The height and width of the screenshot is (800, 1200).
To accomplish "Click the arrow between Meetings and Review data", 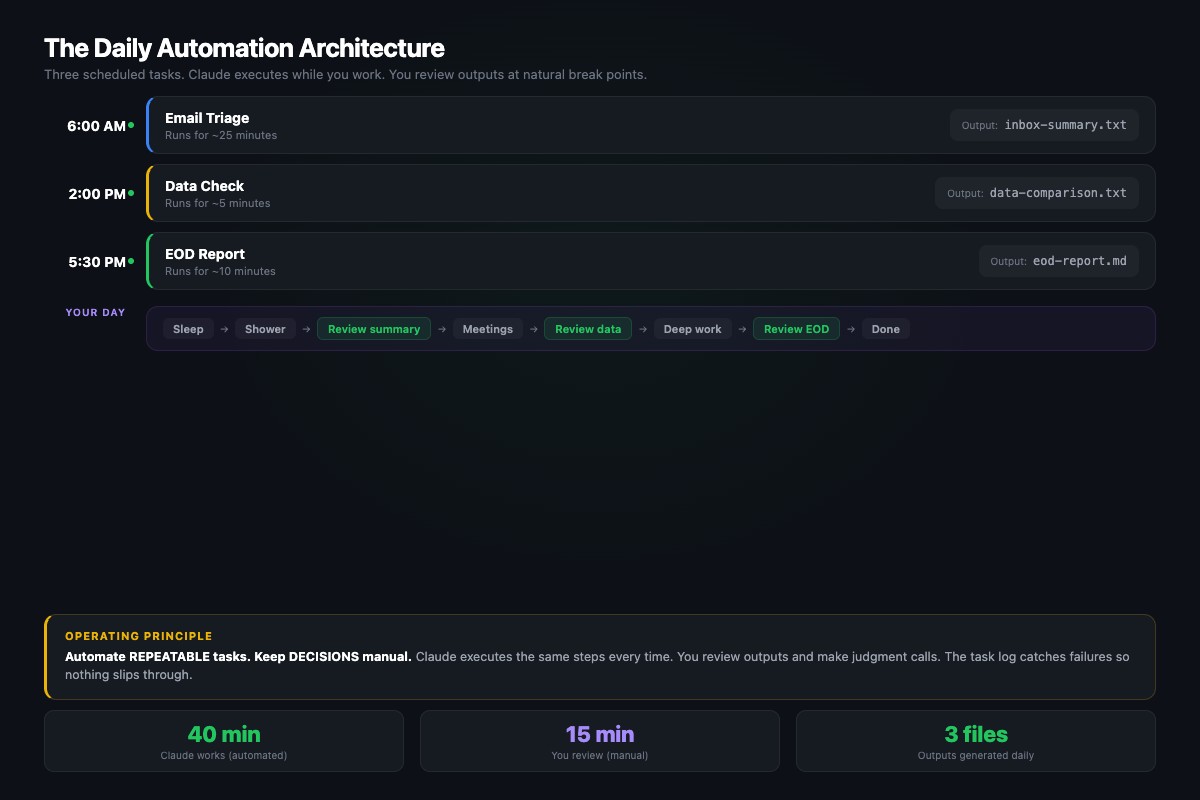I will click(533, 329).
